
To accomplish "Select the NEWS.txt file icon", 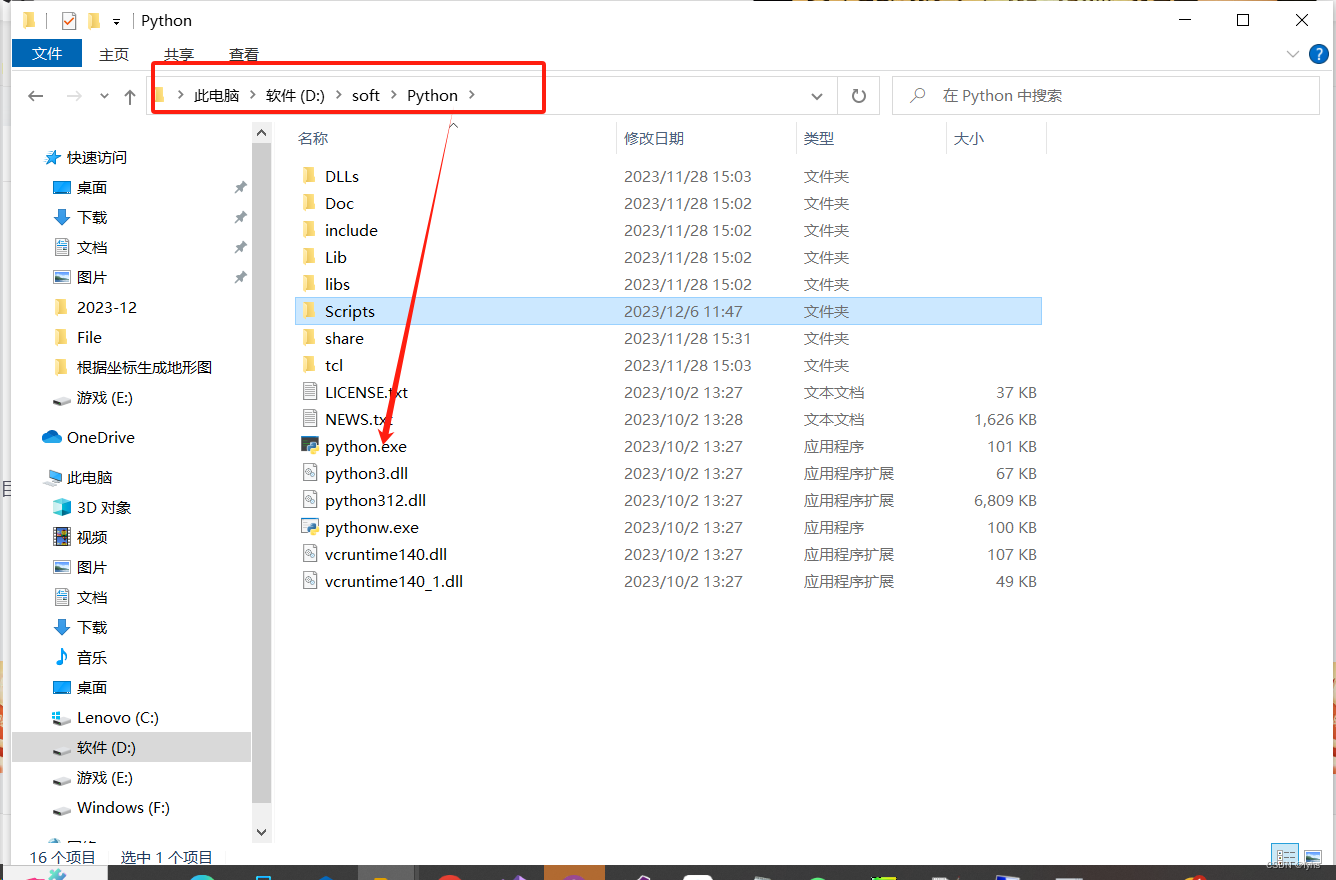I will (x=309, y=419).
